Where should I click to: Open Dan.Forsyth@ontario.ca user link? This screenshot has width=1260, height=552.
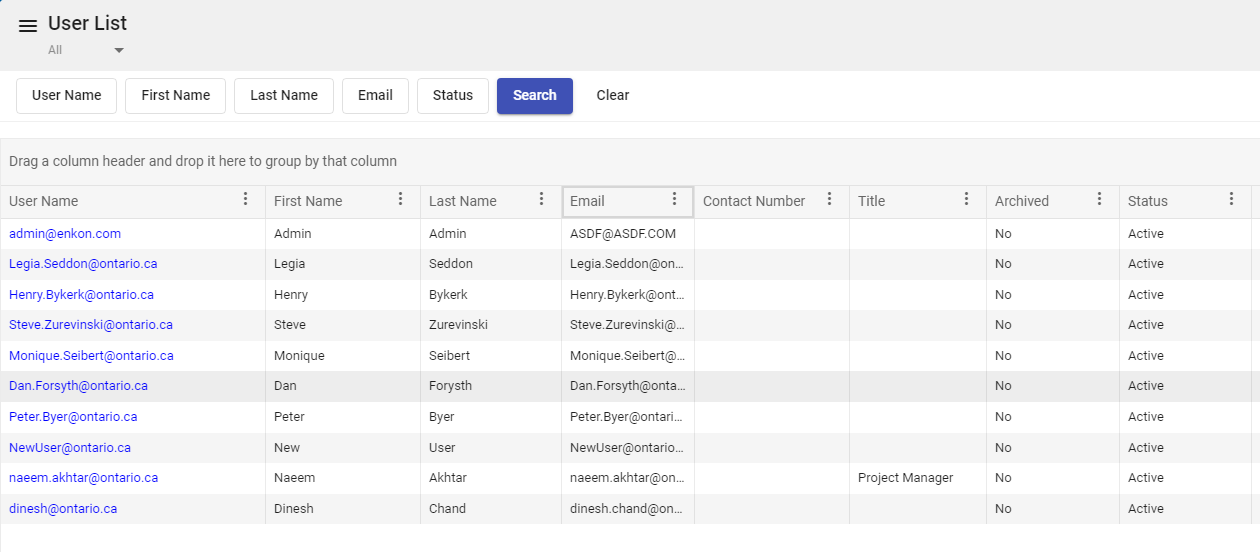pos(78,386)
